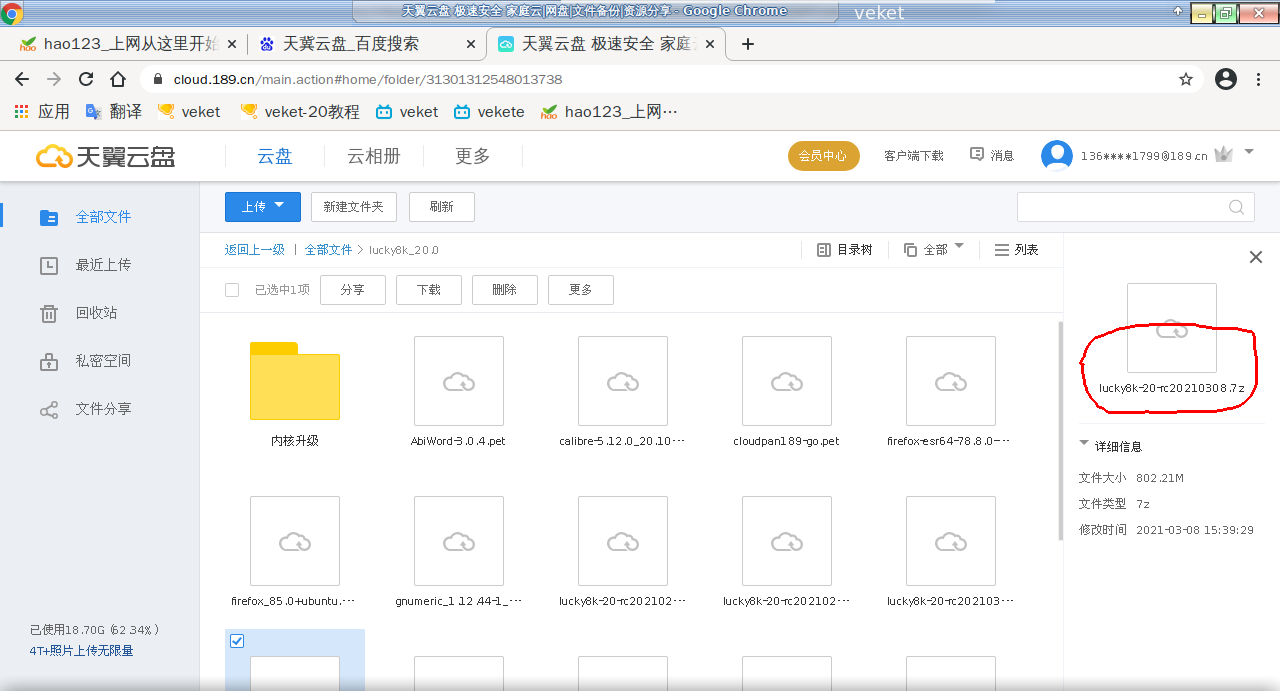The image size is (1280, 691).
Task: Click 删除 button
Action: [x=505, y=290]
